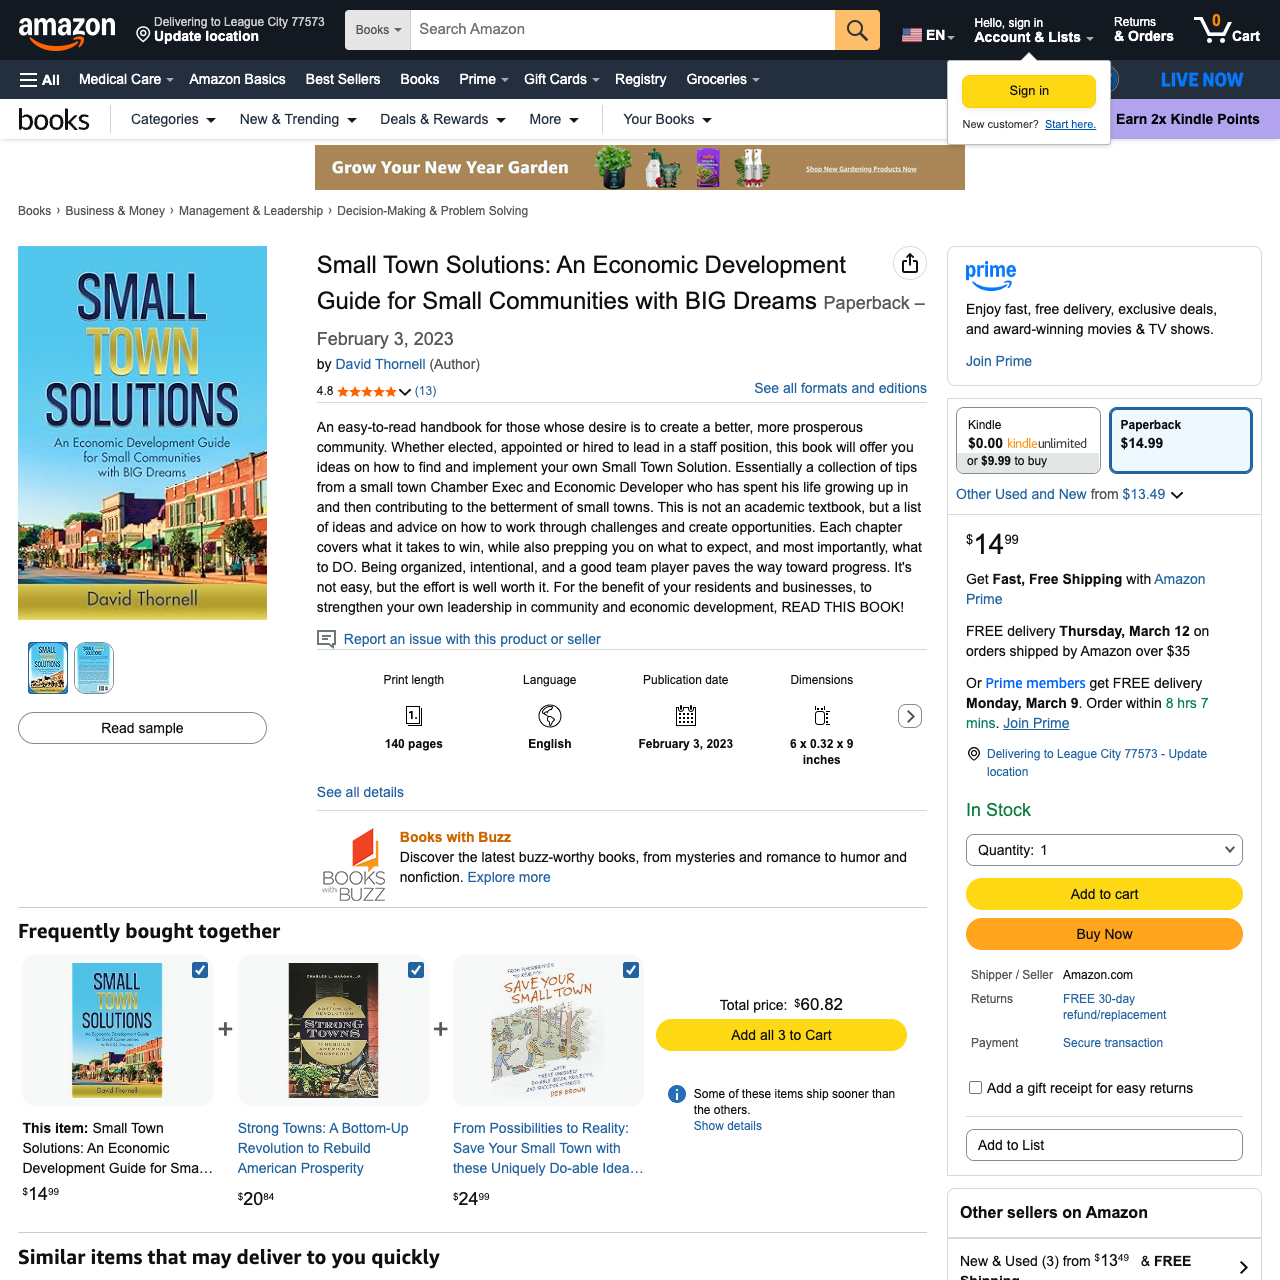1280x1280 pixels.
Task: Expand the Other Used and New price chevron
Action: click(1177, 494)
